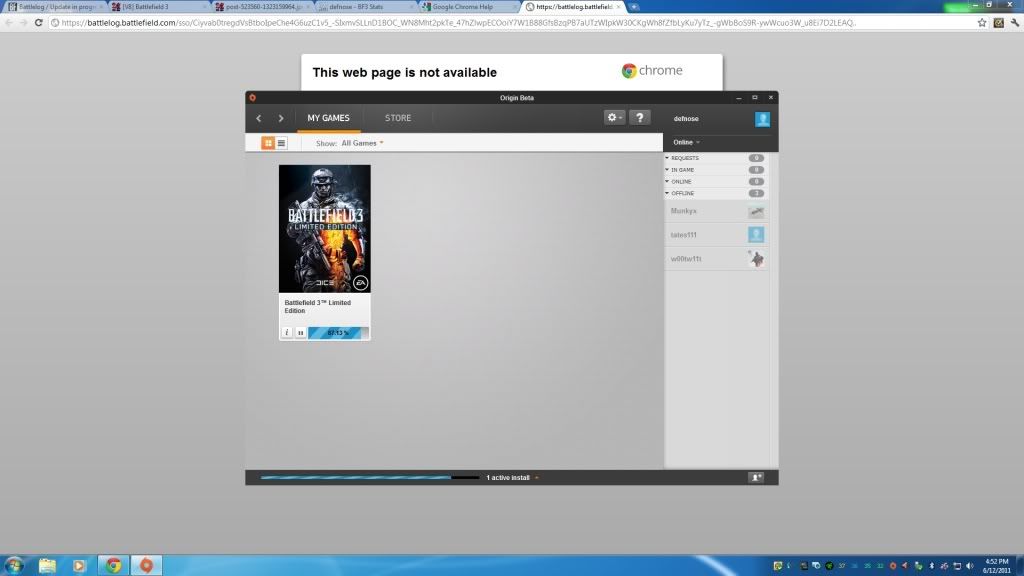Click the Battlefield 3 Limited Edition cover art
The image size is (1024, 576).
324,229
